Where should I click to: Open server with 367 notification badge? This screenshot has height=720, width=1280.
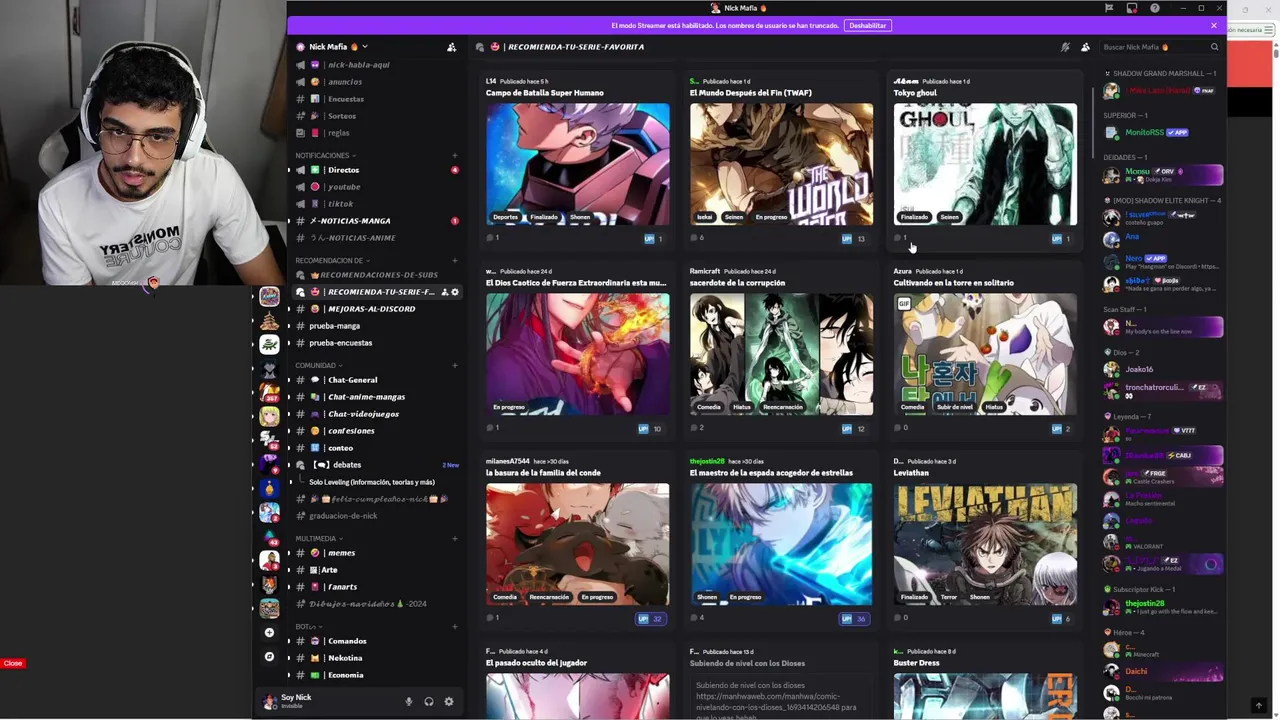(269, 393)
